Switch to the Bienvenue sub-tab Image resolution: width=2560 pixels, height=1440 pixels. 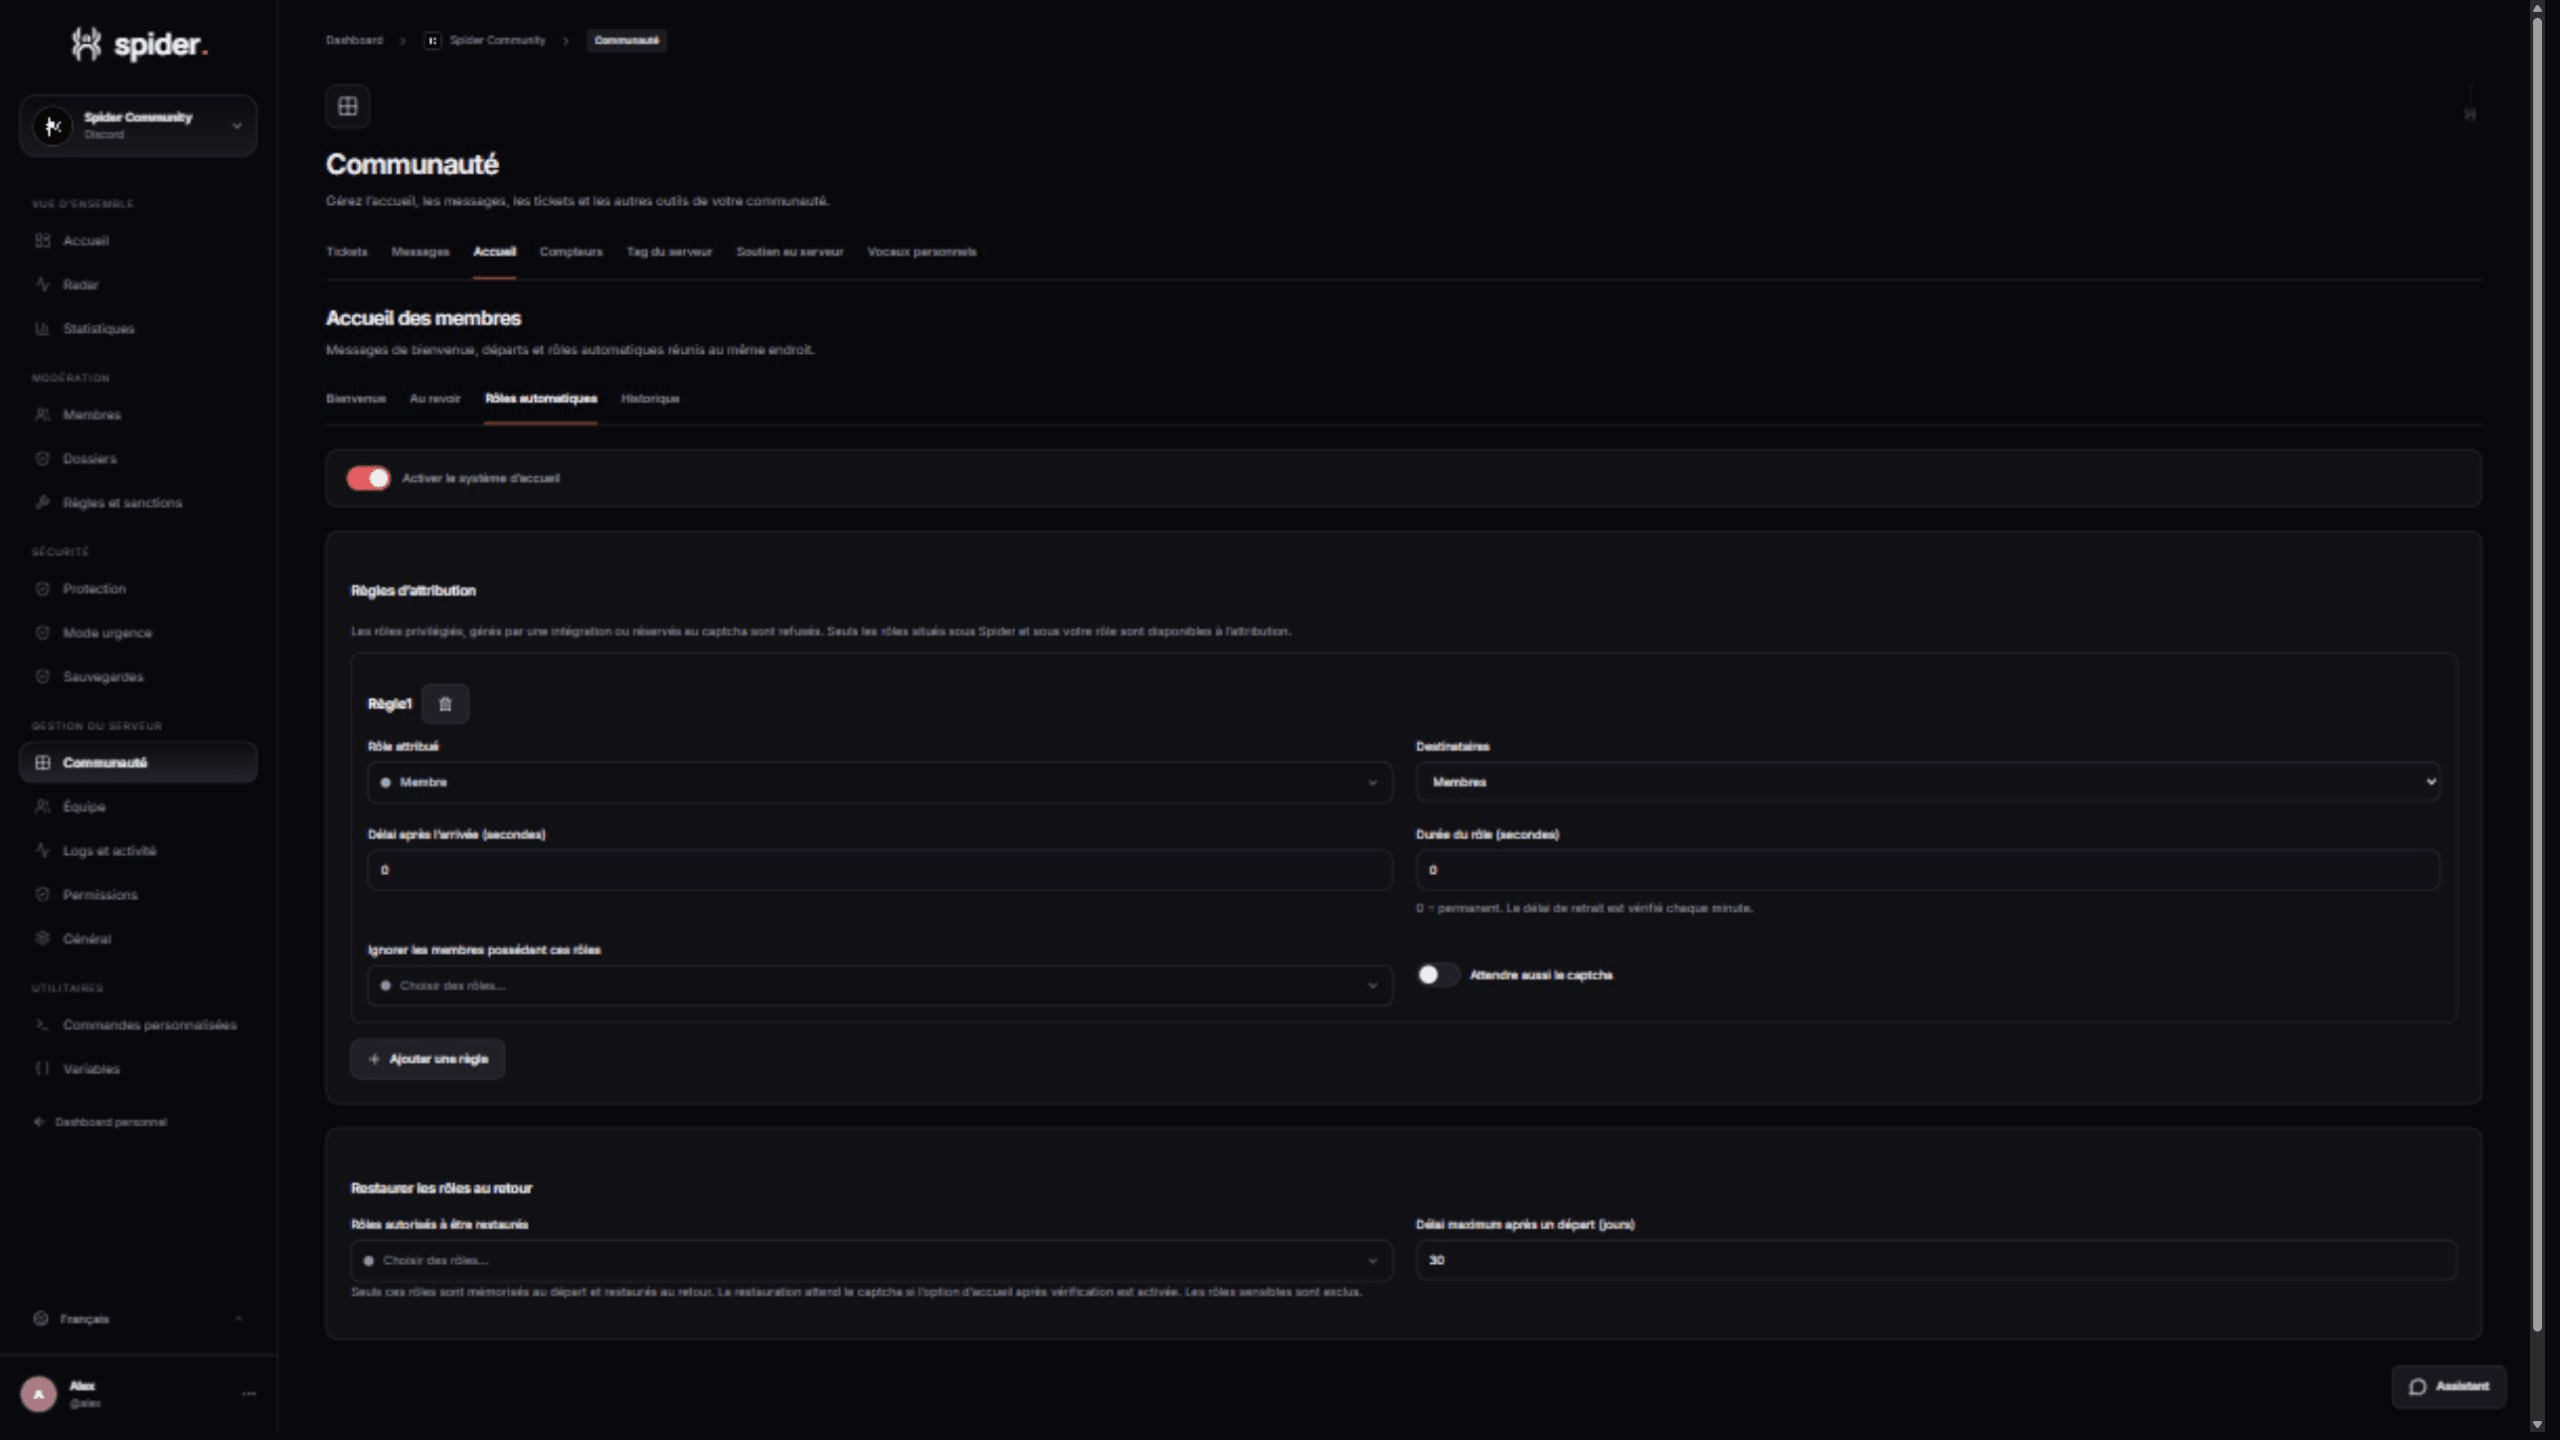[356, 399]
